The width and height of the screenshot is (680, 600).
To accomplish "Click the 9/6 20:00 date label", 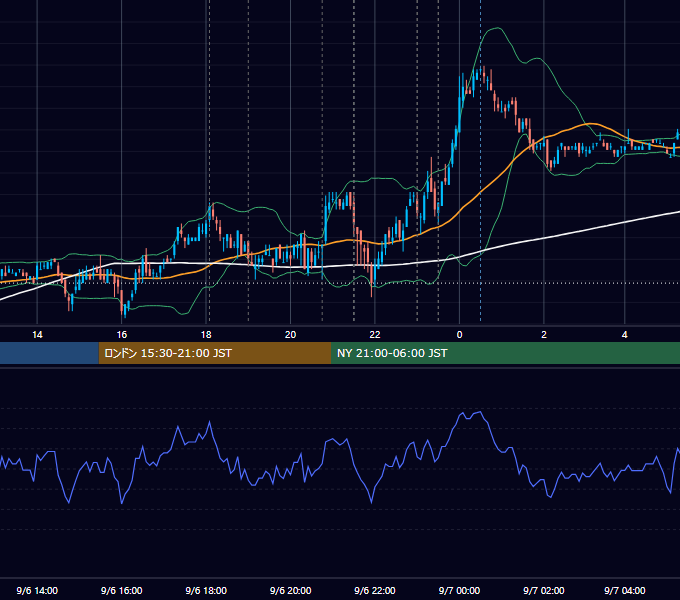I will pyautogui.click(x=291, y=590).
